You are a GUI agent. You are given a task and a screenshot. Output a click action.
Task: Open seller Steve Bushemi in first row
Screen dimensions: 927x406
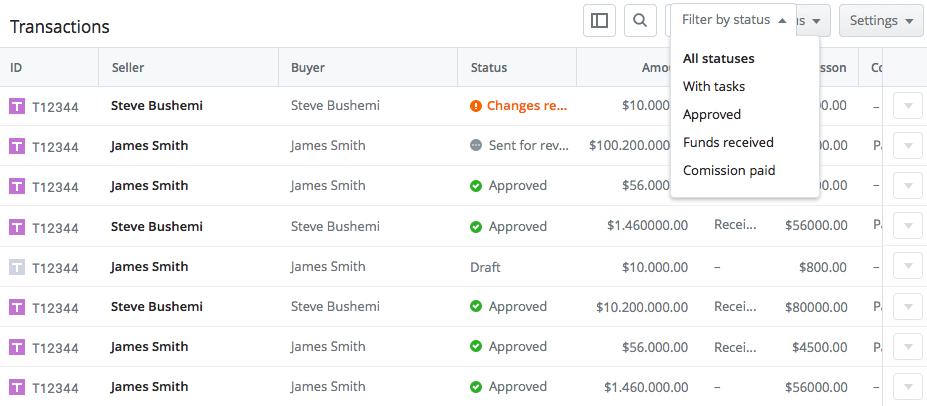point(156,105)
